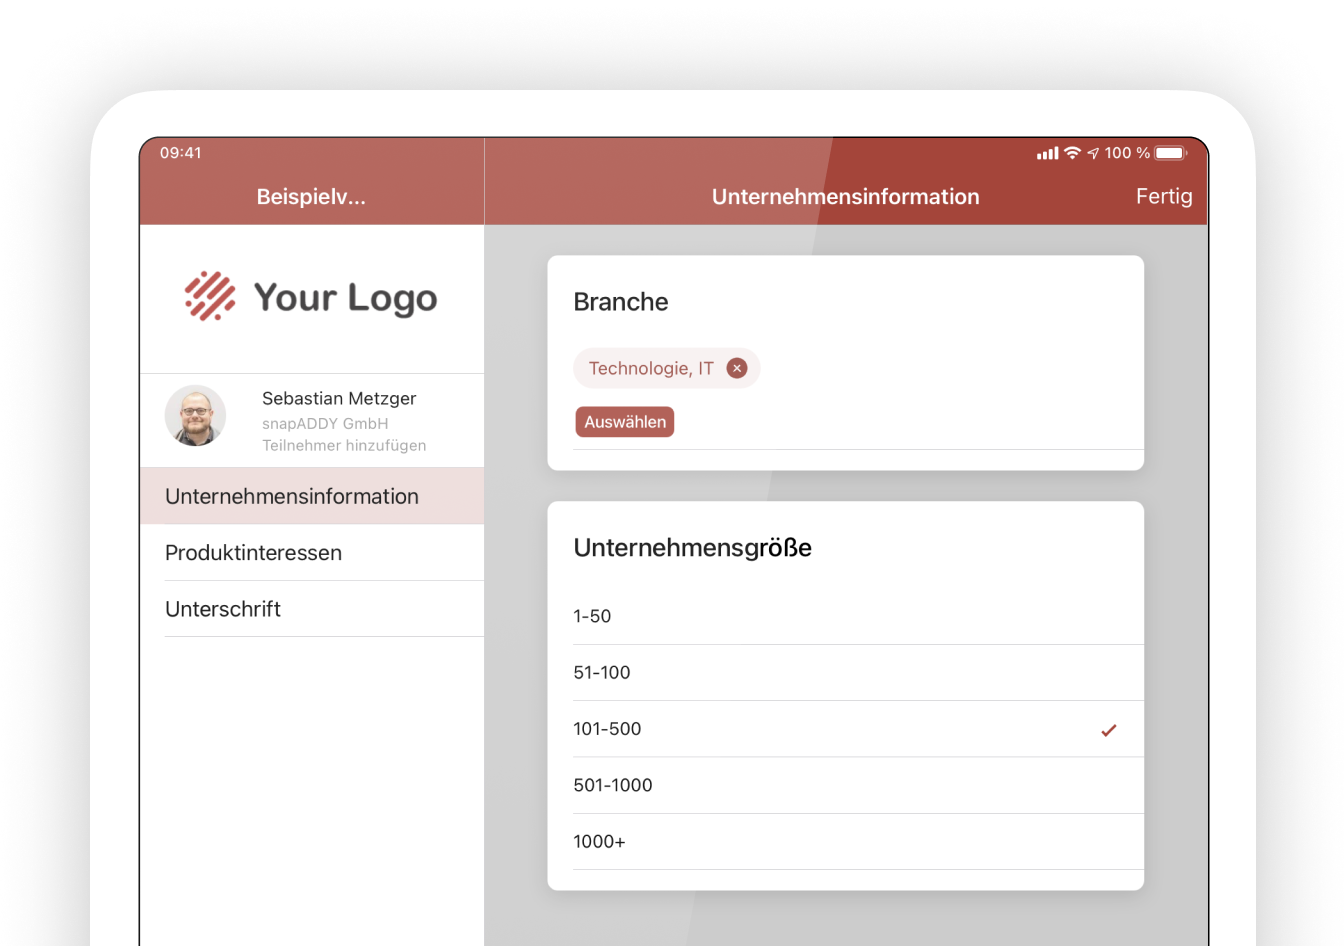
Task: Remove the Technologie, IT tag via its x icon
Action: tap(736, 368)
